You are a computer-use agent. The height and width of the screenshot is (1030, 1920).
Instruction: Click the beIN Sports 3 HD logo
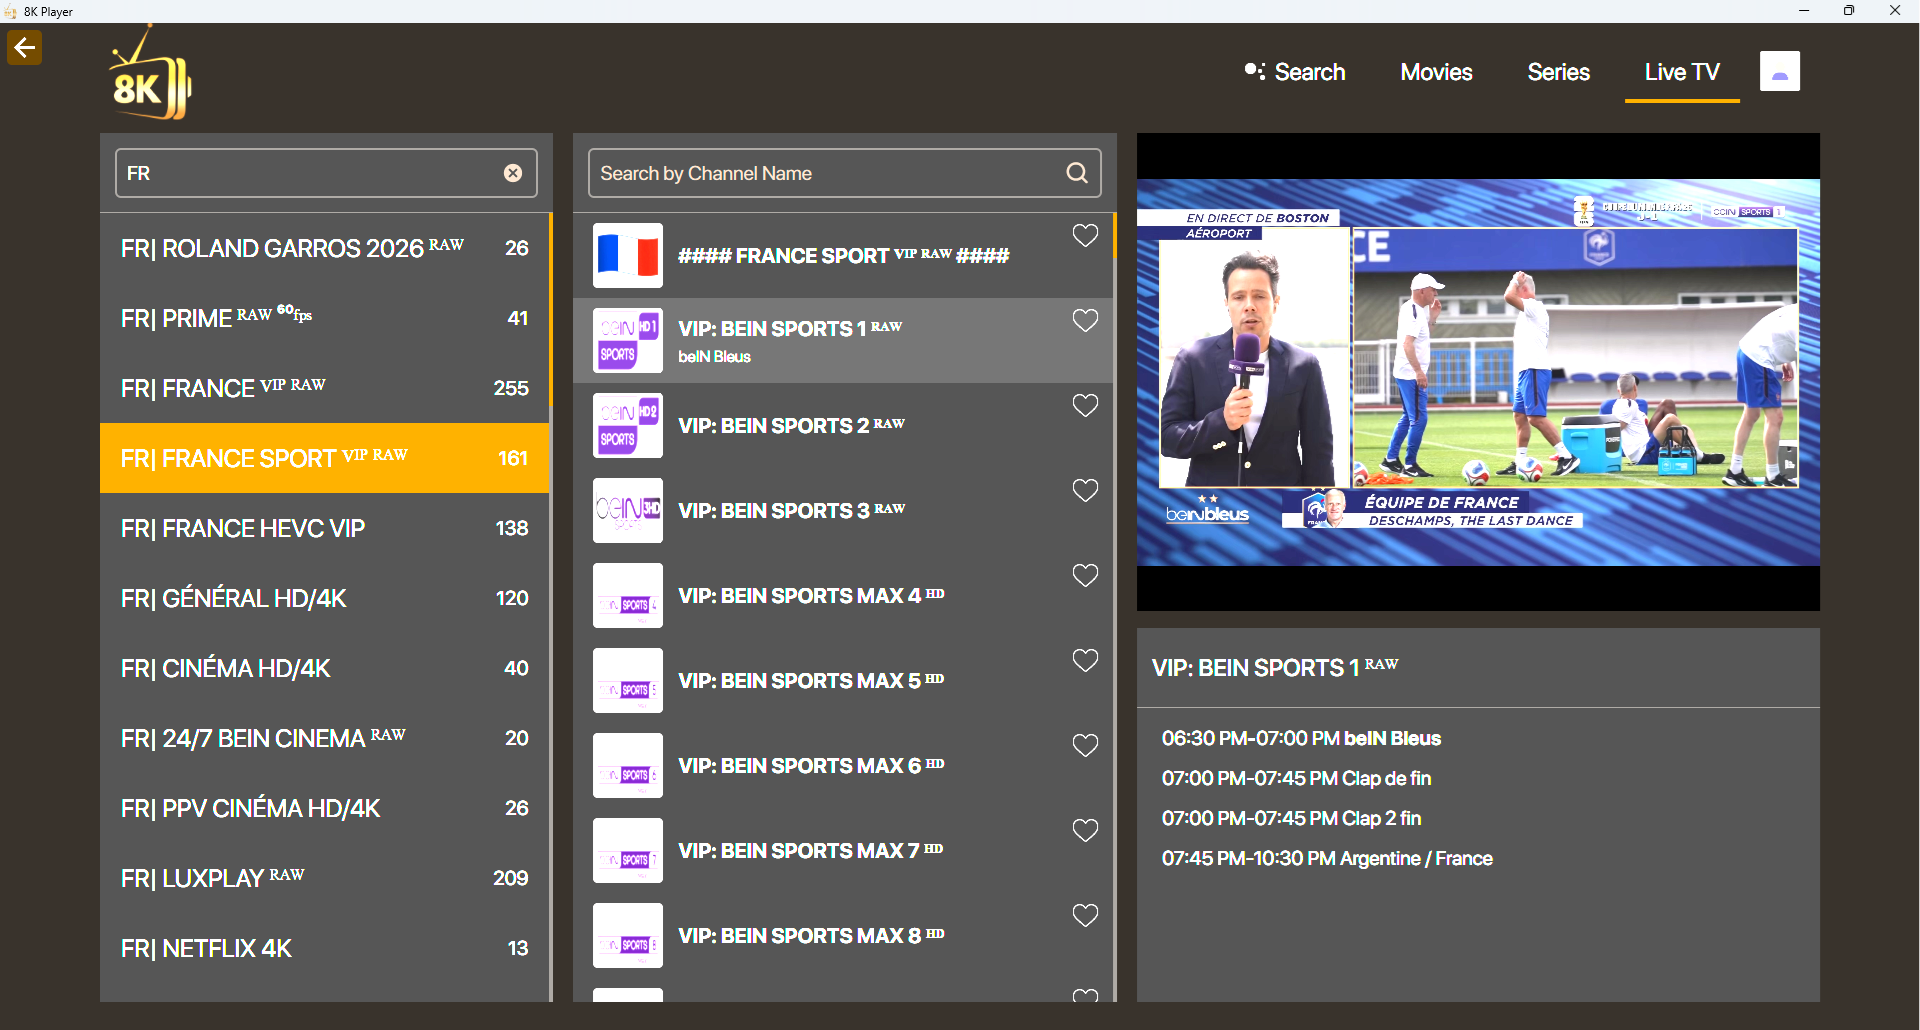(x=628, y=510)
